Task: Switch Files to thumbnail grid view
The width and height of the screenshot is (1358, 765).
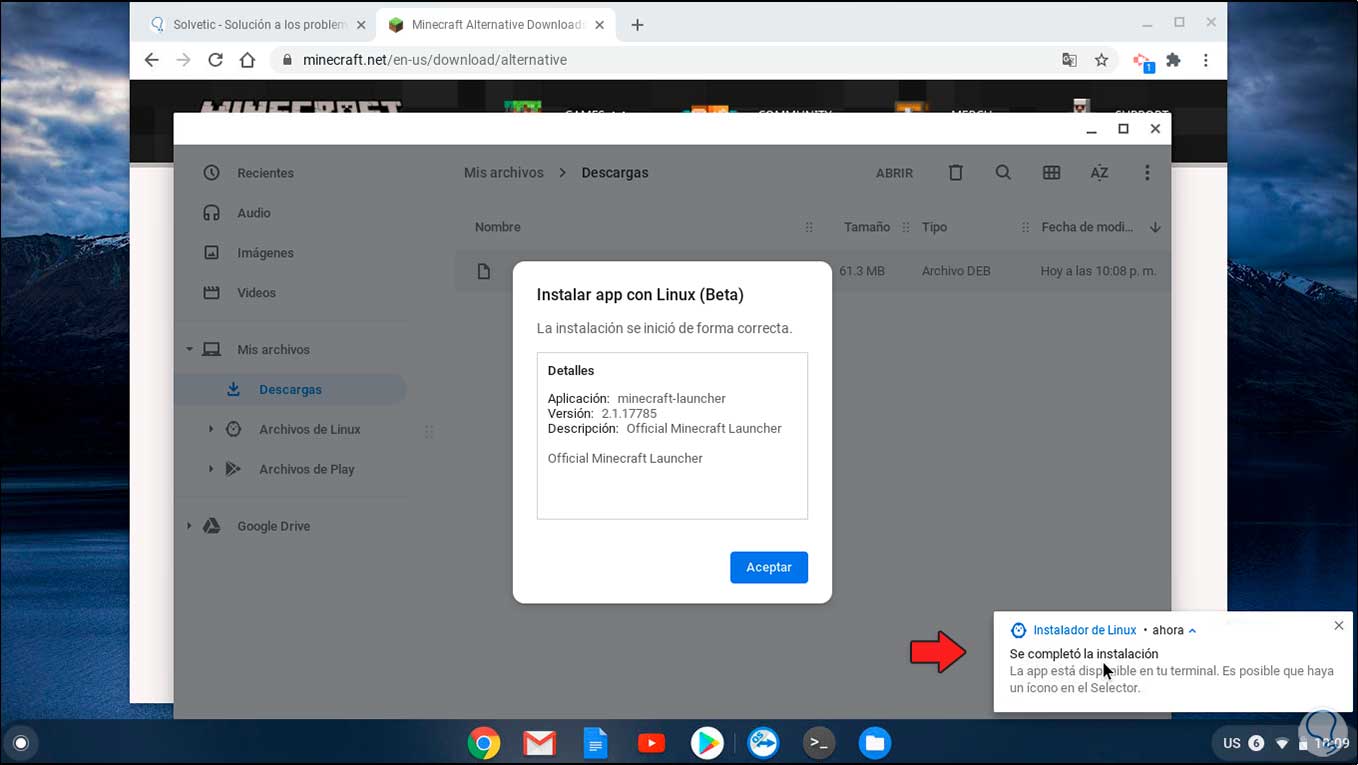Action: pyautogui.click(x=1051, y=173)
